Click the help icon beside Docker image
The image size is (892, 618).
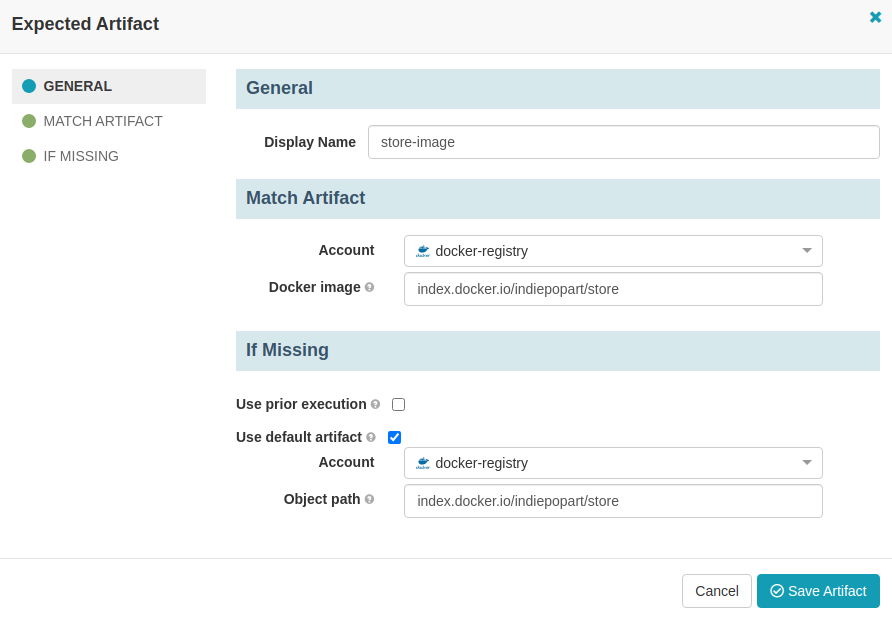point(369,288)
